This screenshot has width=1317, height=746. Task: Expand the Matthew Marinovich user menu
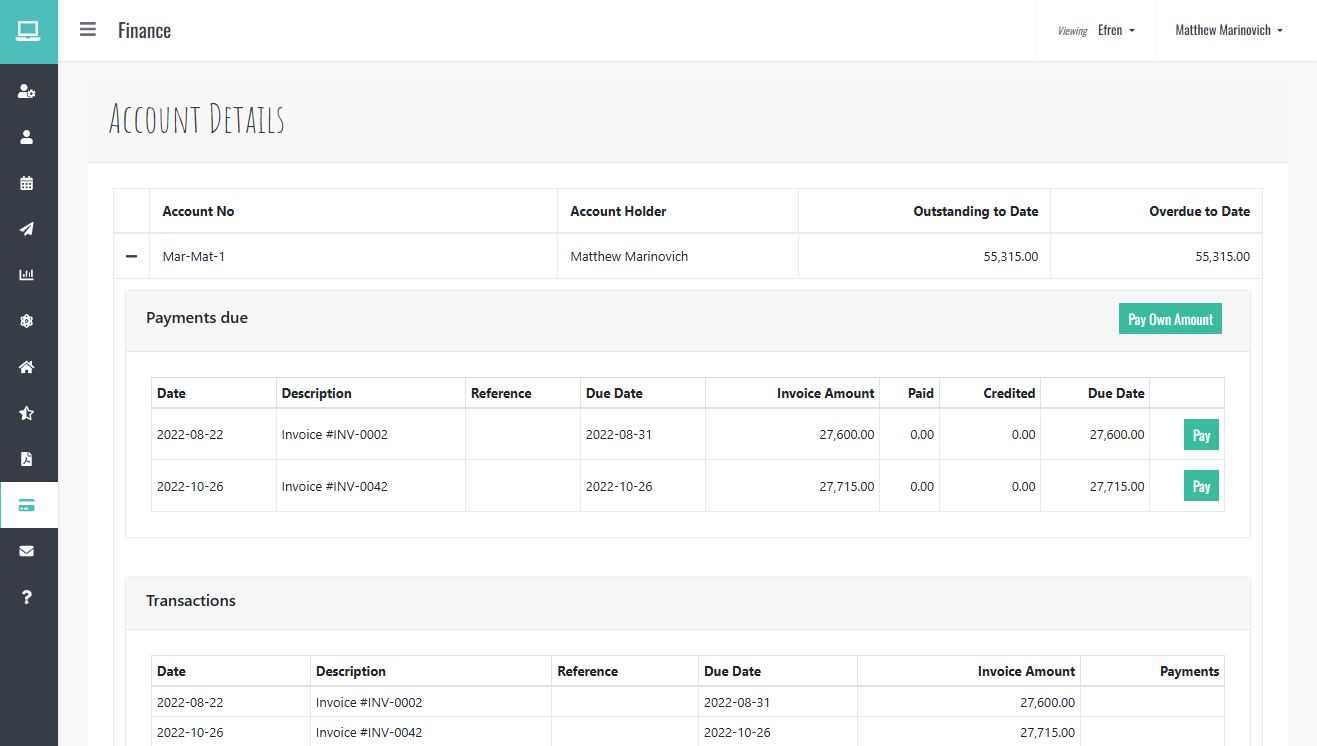1228,31
